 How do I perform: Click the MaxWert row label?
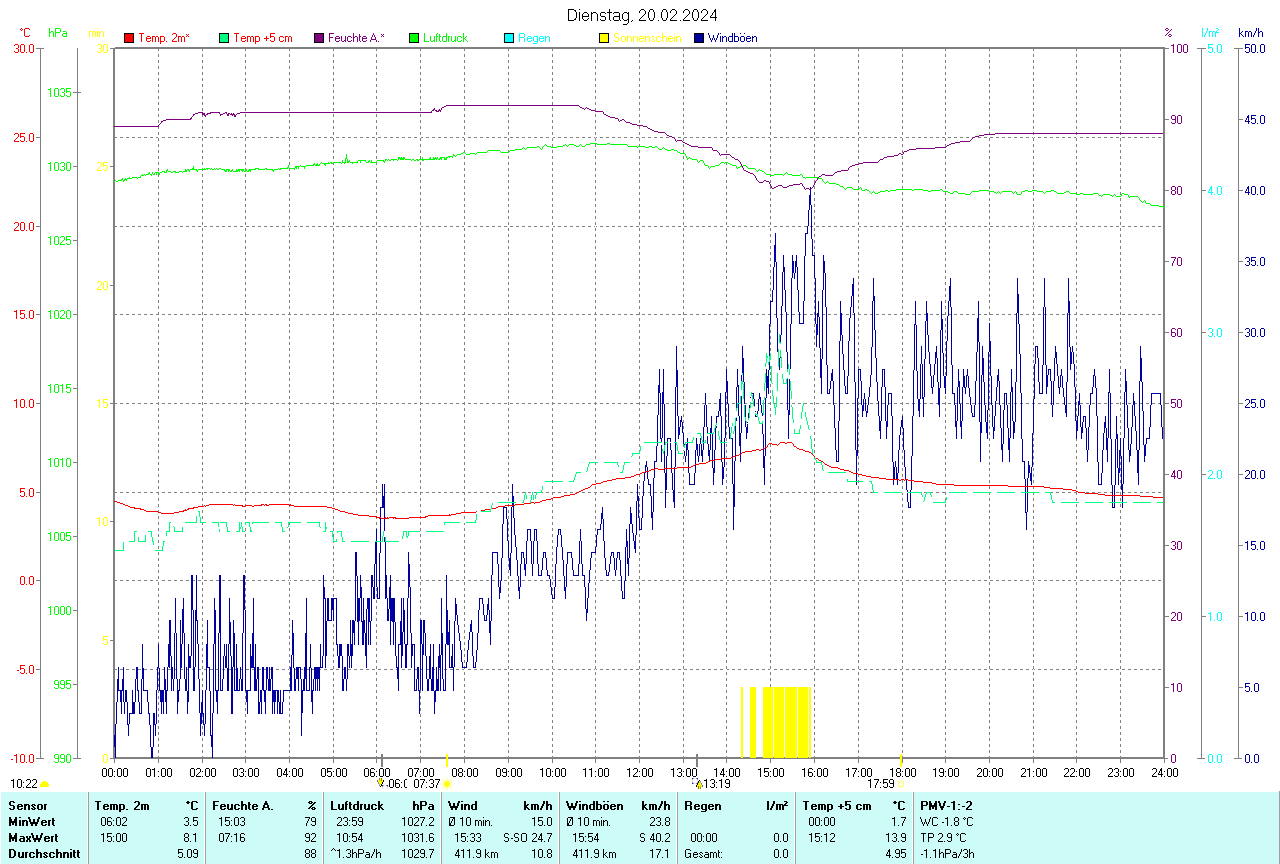click(x=31, y=838)
